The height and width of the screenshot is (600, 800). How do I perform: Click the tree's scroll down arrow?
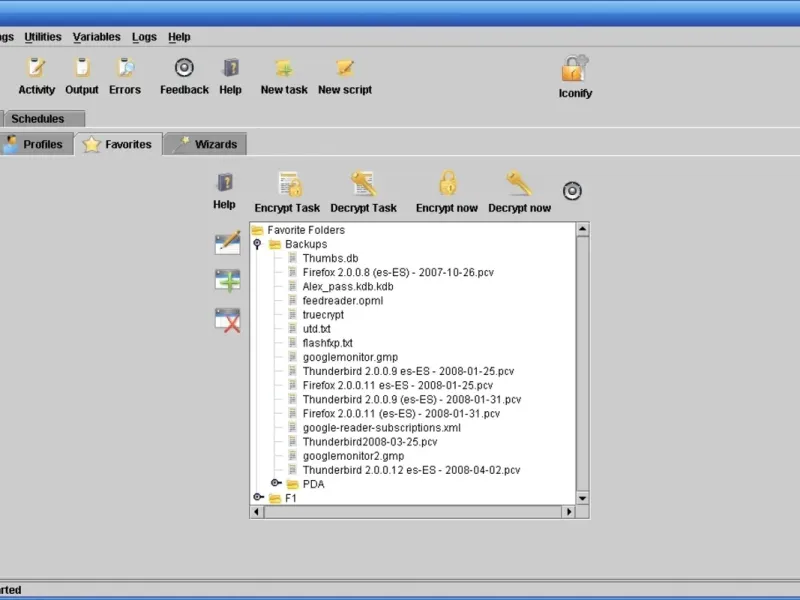coord(583,498)
